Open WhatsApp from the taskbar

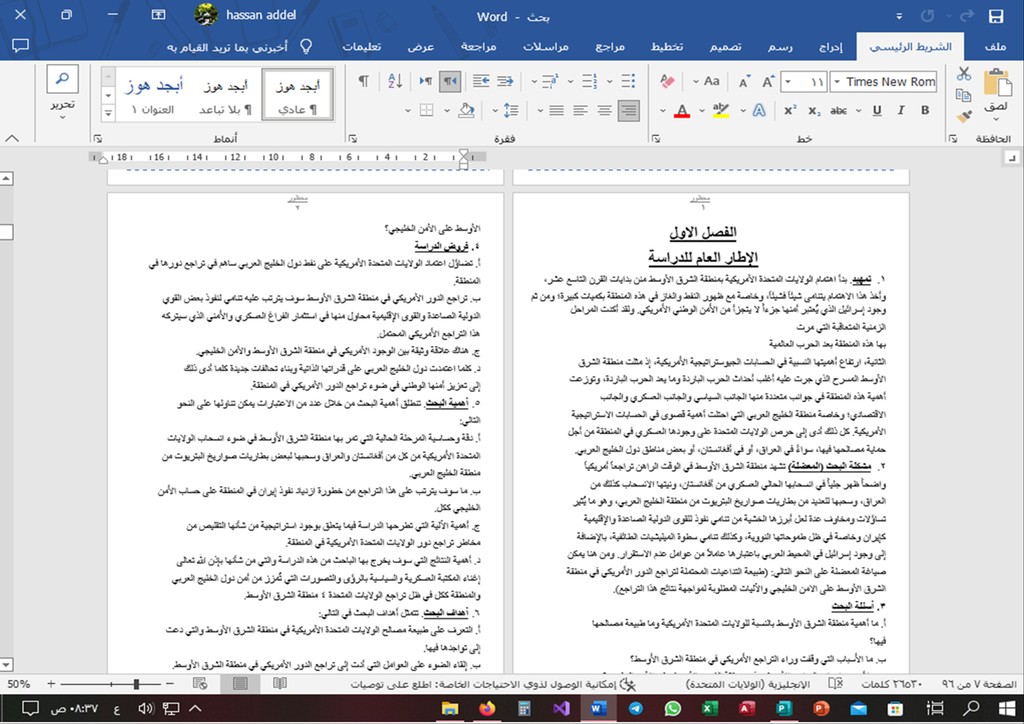673,708
